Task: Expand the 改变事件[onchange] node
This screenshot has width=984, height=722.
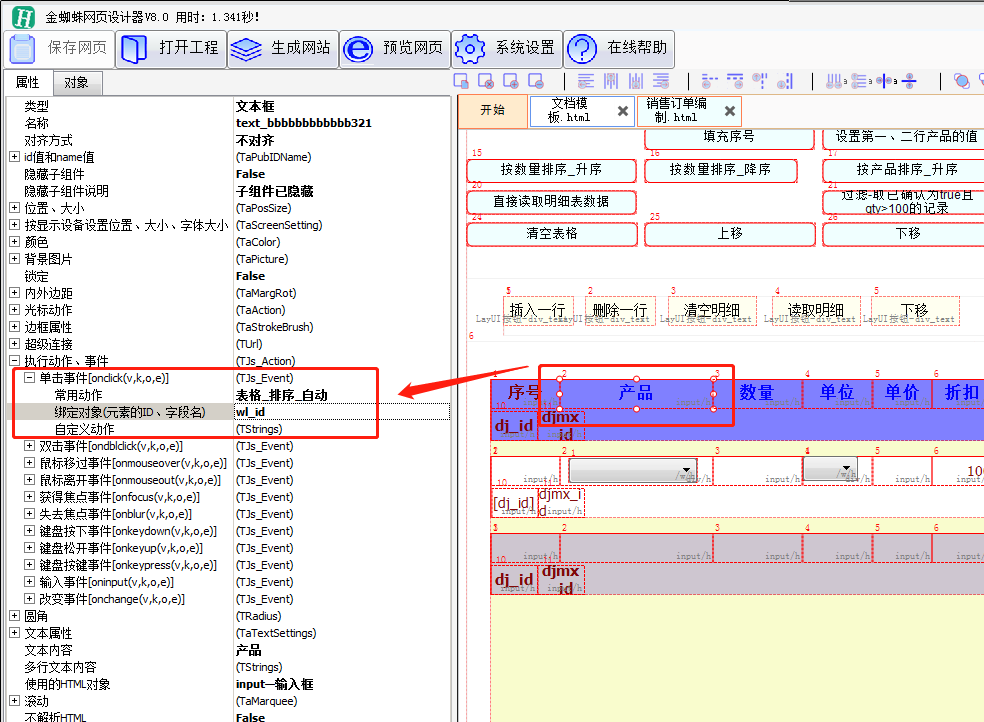Action: pyautogui.click(x=29, y=598)
